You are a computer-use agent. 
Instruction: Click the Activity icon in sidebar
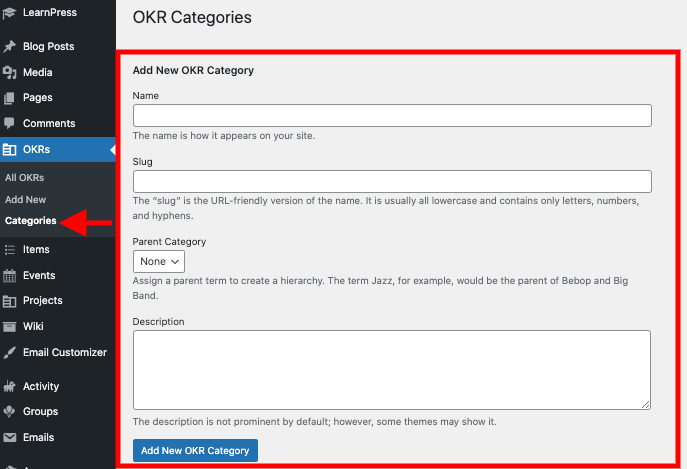click(x=10, y=386)
